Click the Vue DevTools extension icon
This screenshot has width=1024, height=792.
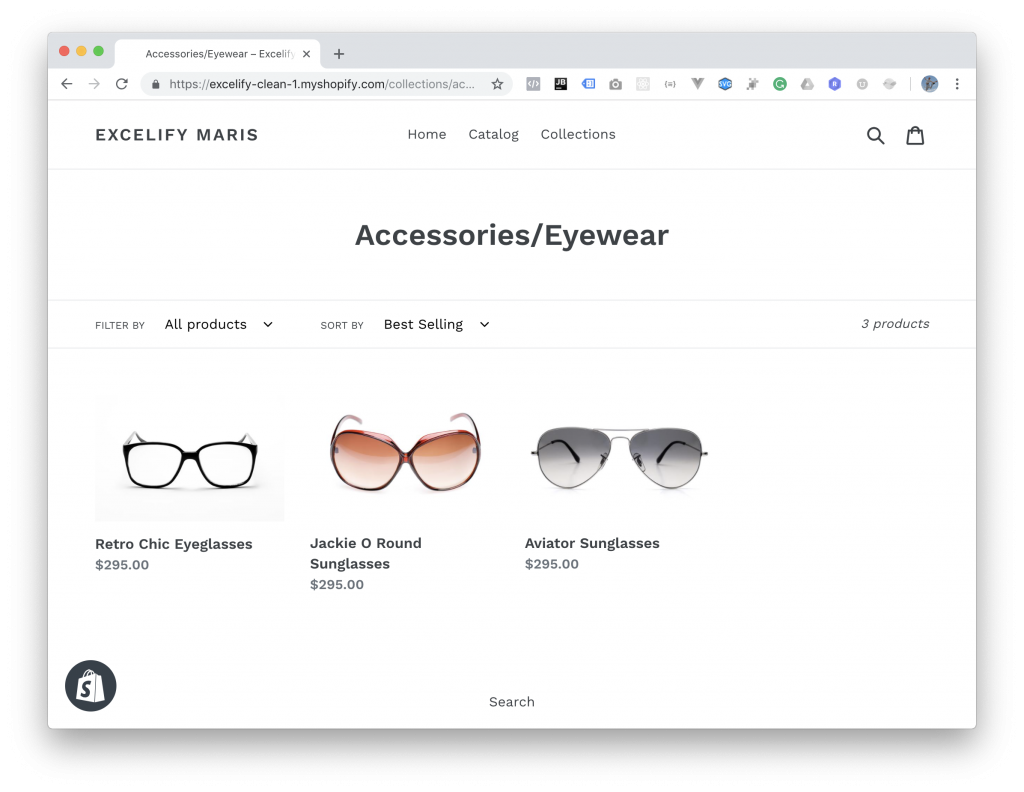click(697, 84)
